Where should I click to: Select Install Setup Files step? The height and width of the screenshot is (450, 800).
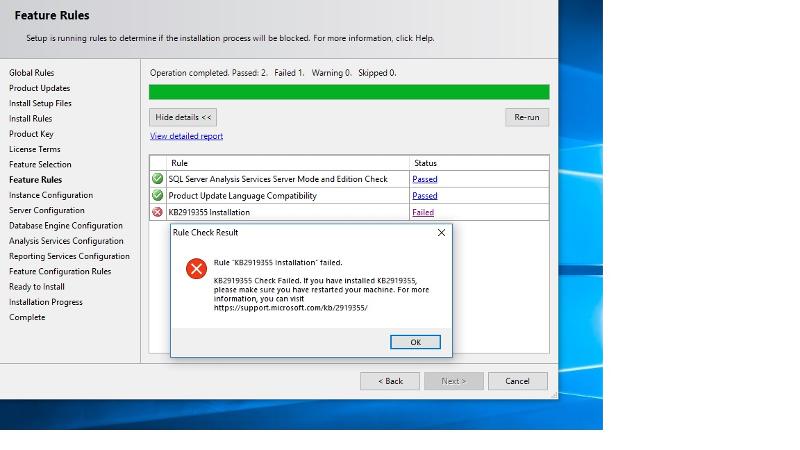(x=40, y=104)
